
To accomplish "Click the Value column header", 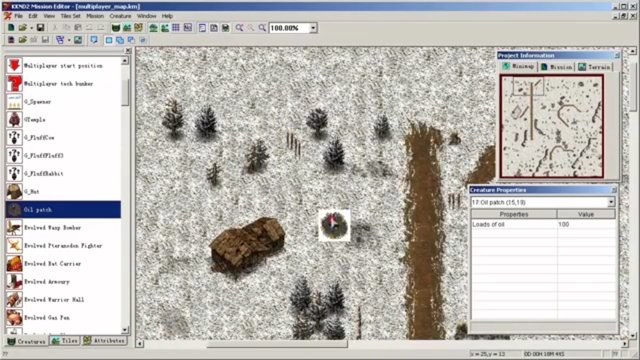I will coord(586,214).
